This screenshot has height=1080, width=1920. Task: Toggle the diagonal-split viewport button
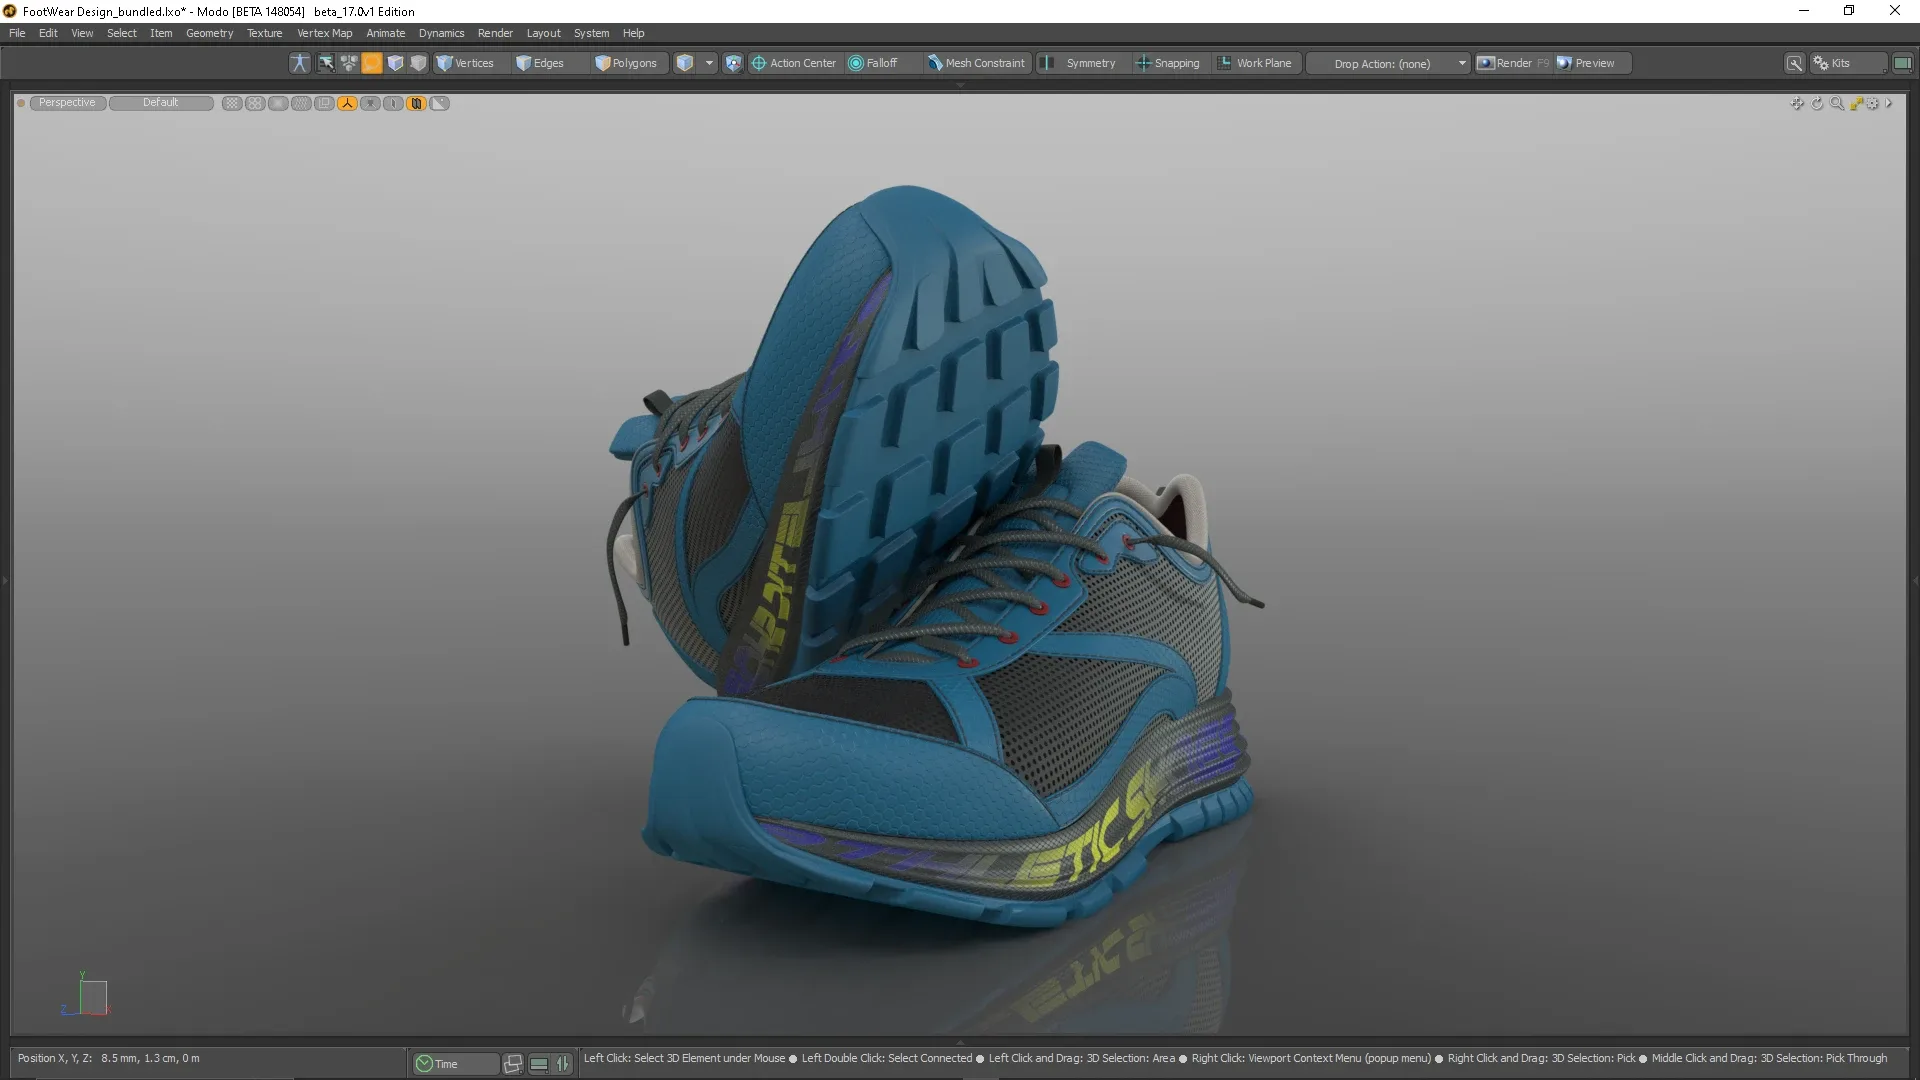[x=439, y=103]
